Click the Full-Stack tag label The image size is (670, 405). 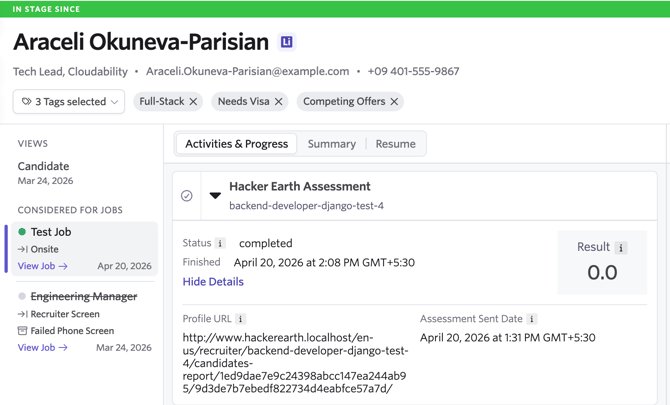click(x=162, y=102)
